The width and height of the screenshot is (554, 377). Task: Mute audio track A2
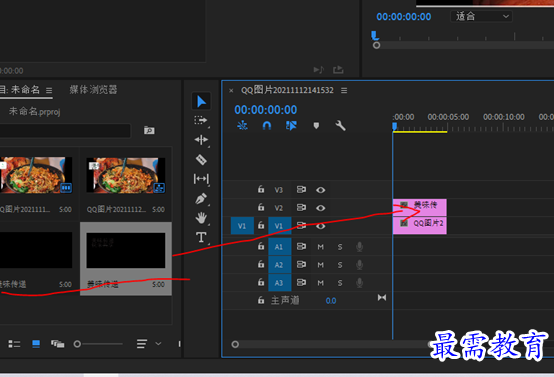[320, 265]
